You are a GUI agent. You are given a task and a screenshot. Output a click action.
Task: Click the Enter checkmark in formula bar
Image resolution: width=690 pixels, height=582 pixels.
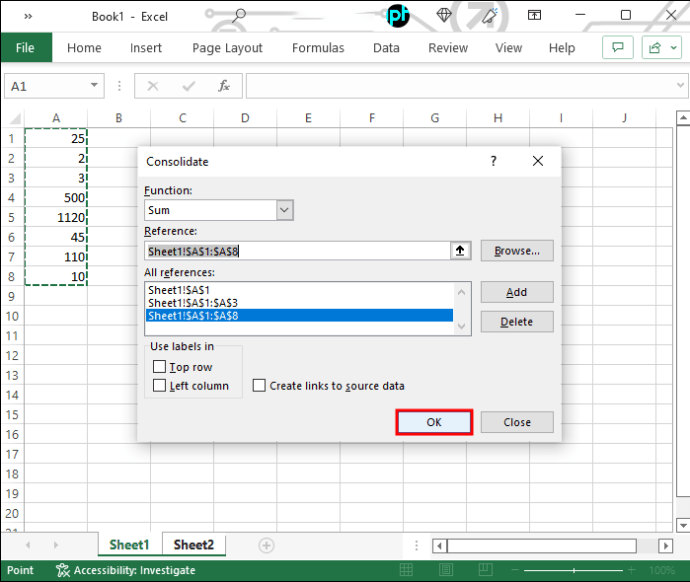point(189,86)
